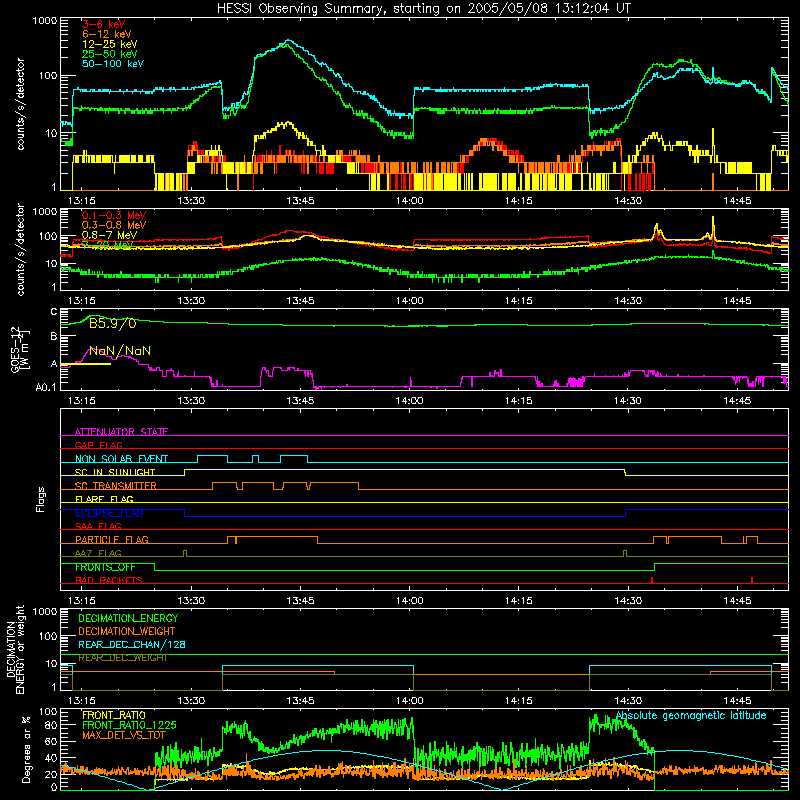
Task: Click the DECIMATION_ENERGY legend label
Action: [x=128, y=618]
